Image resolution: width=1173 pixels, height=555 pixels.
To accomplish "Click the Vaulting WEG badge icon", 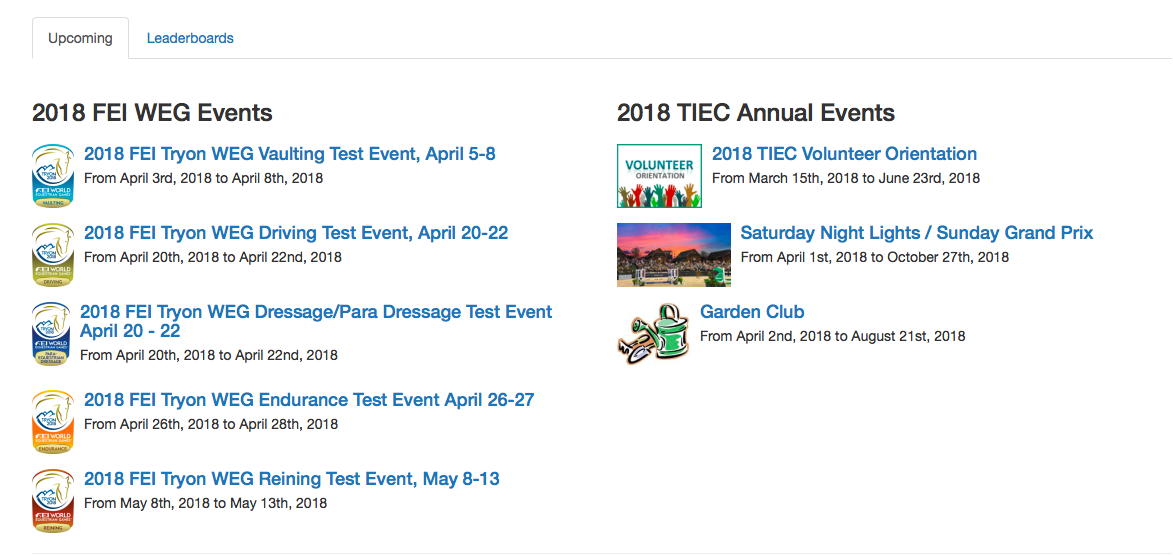I will tap(53, 176).
